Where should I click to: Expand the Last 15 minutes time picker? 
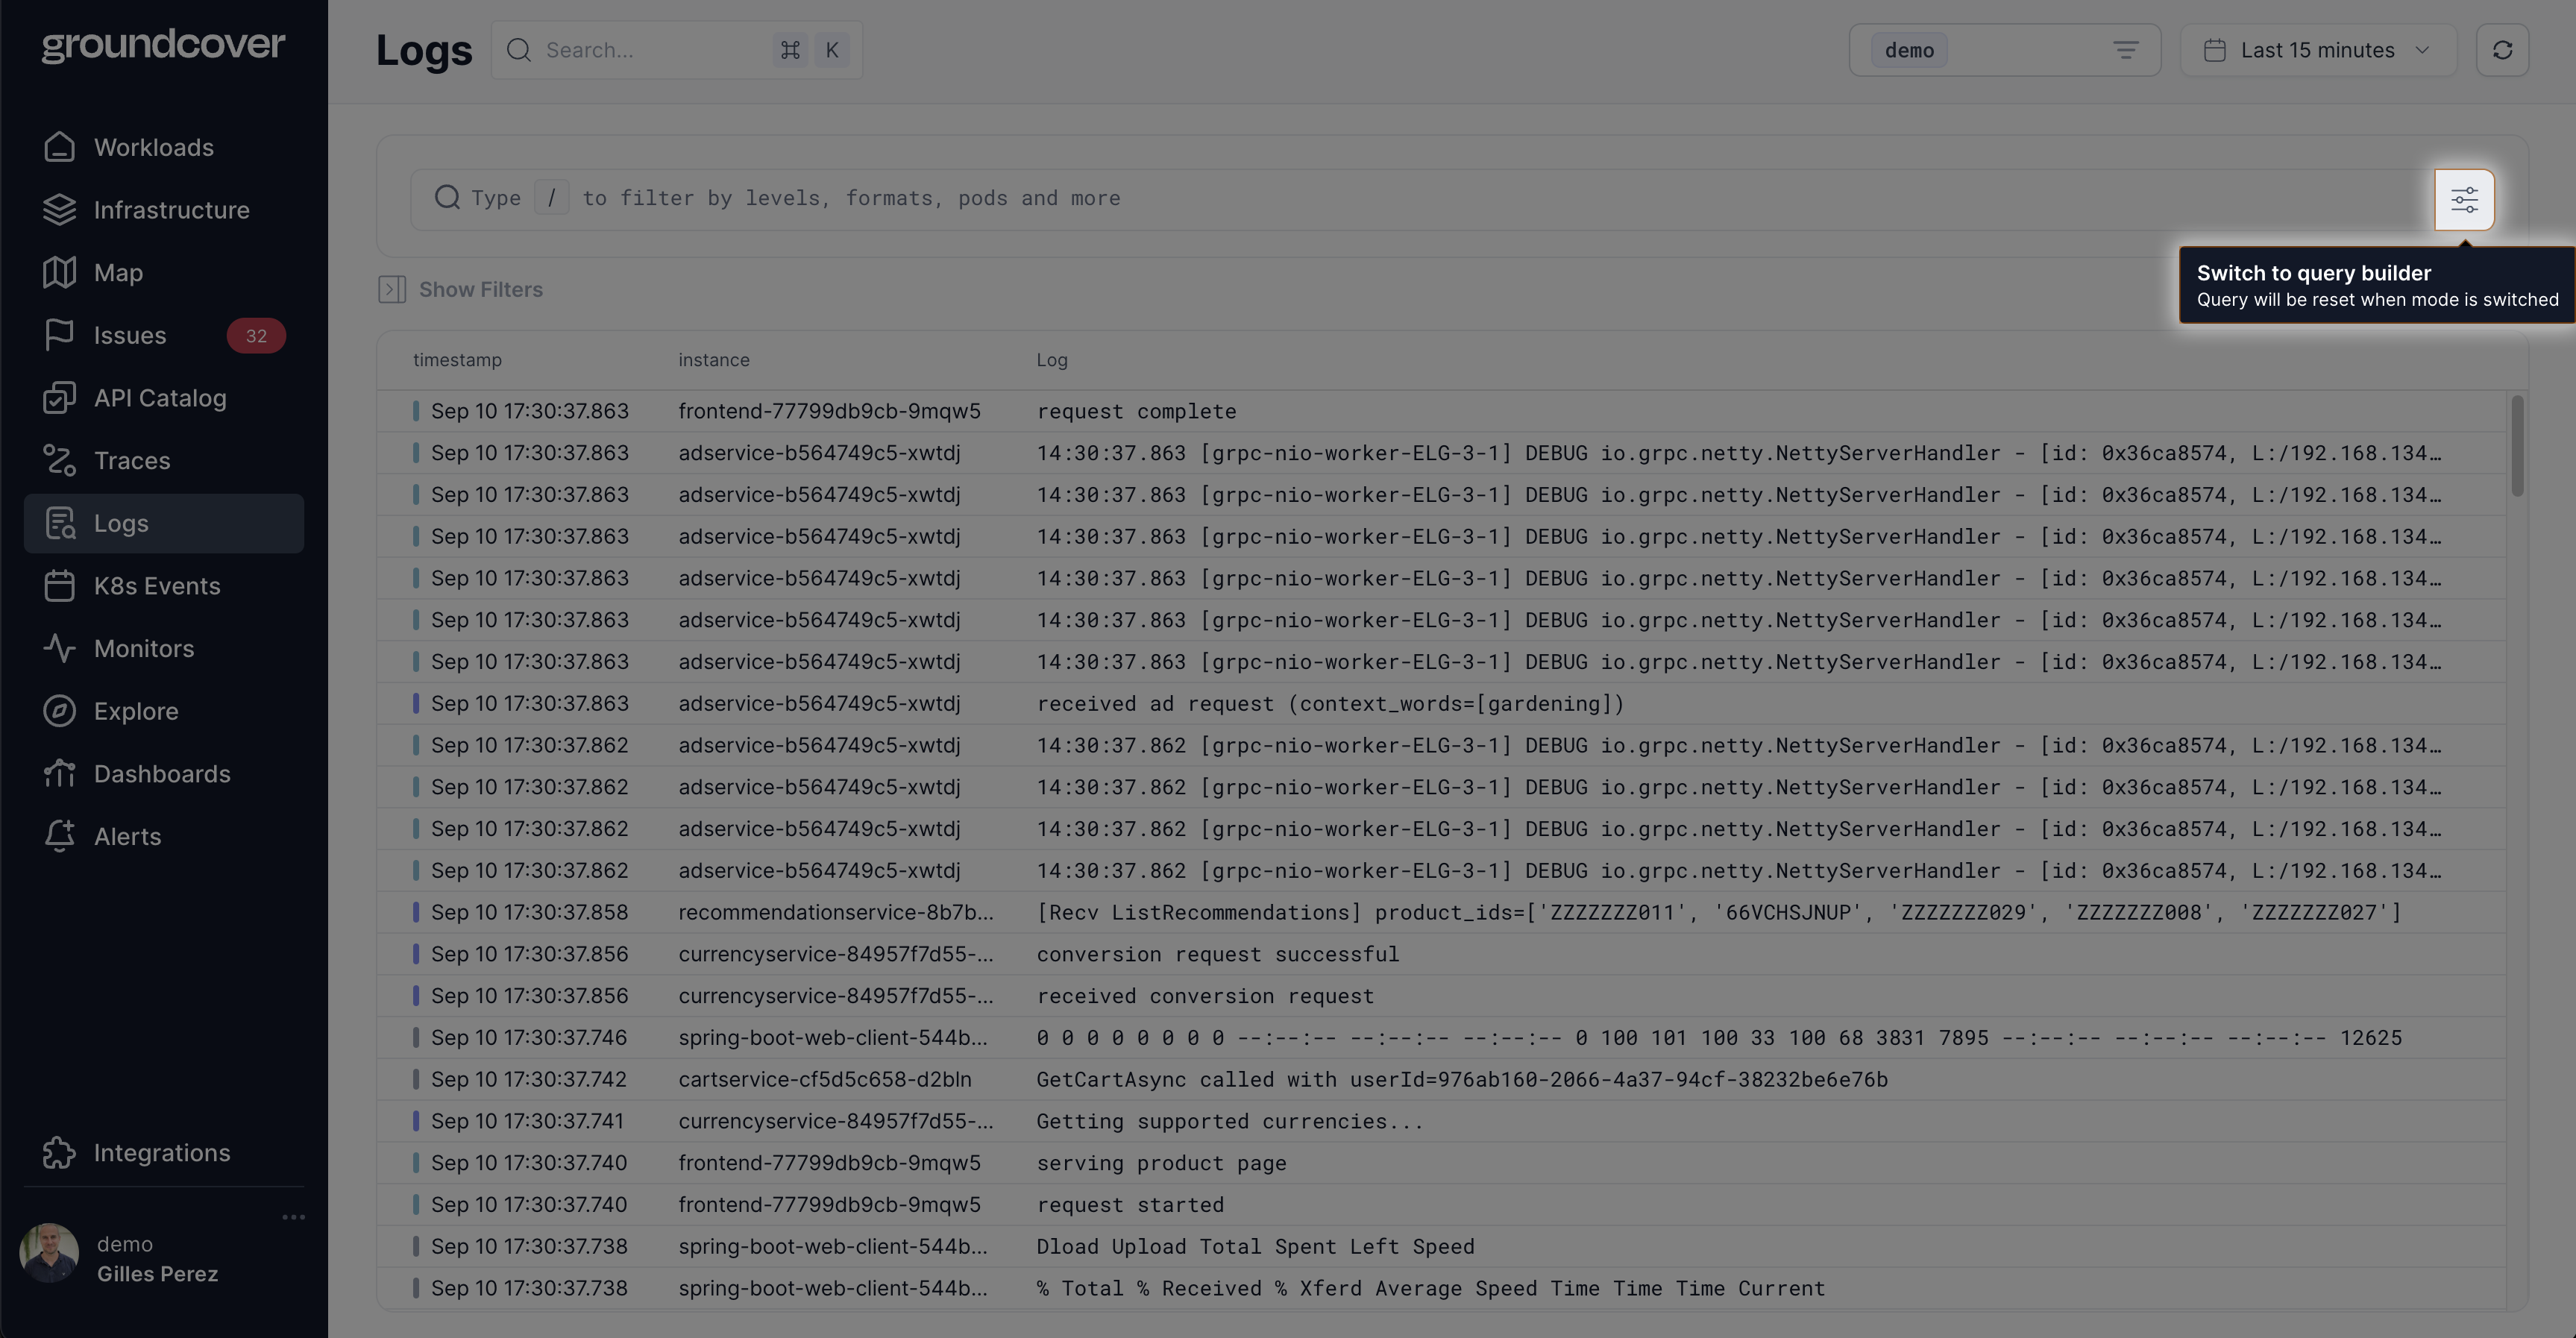2317,50
